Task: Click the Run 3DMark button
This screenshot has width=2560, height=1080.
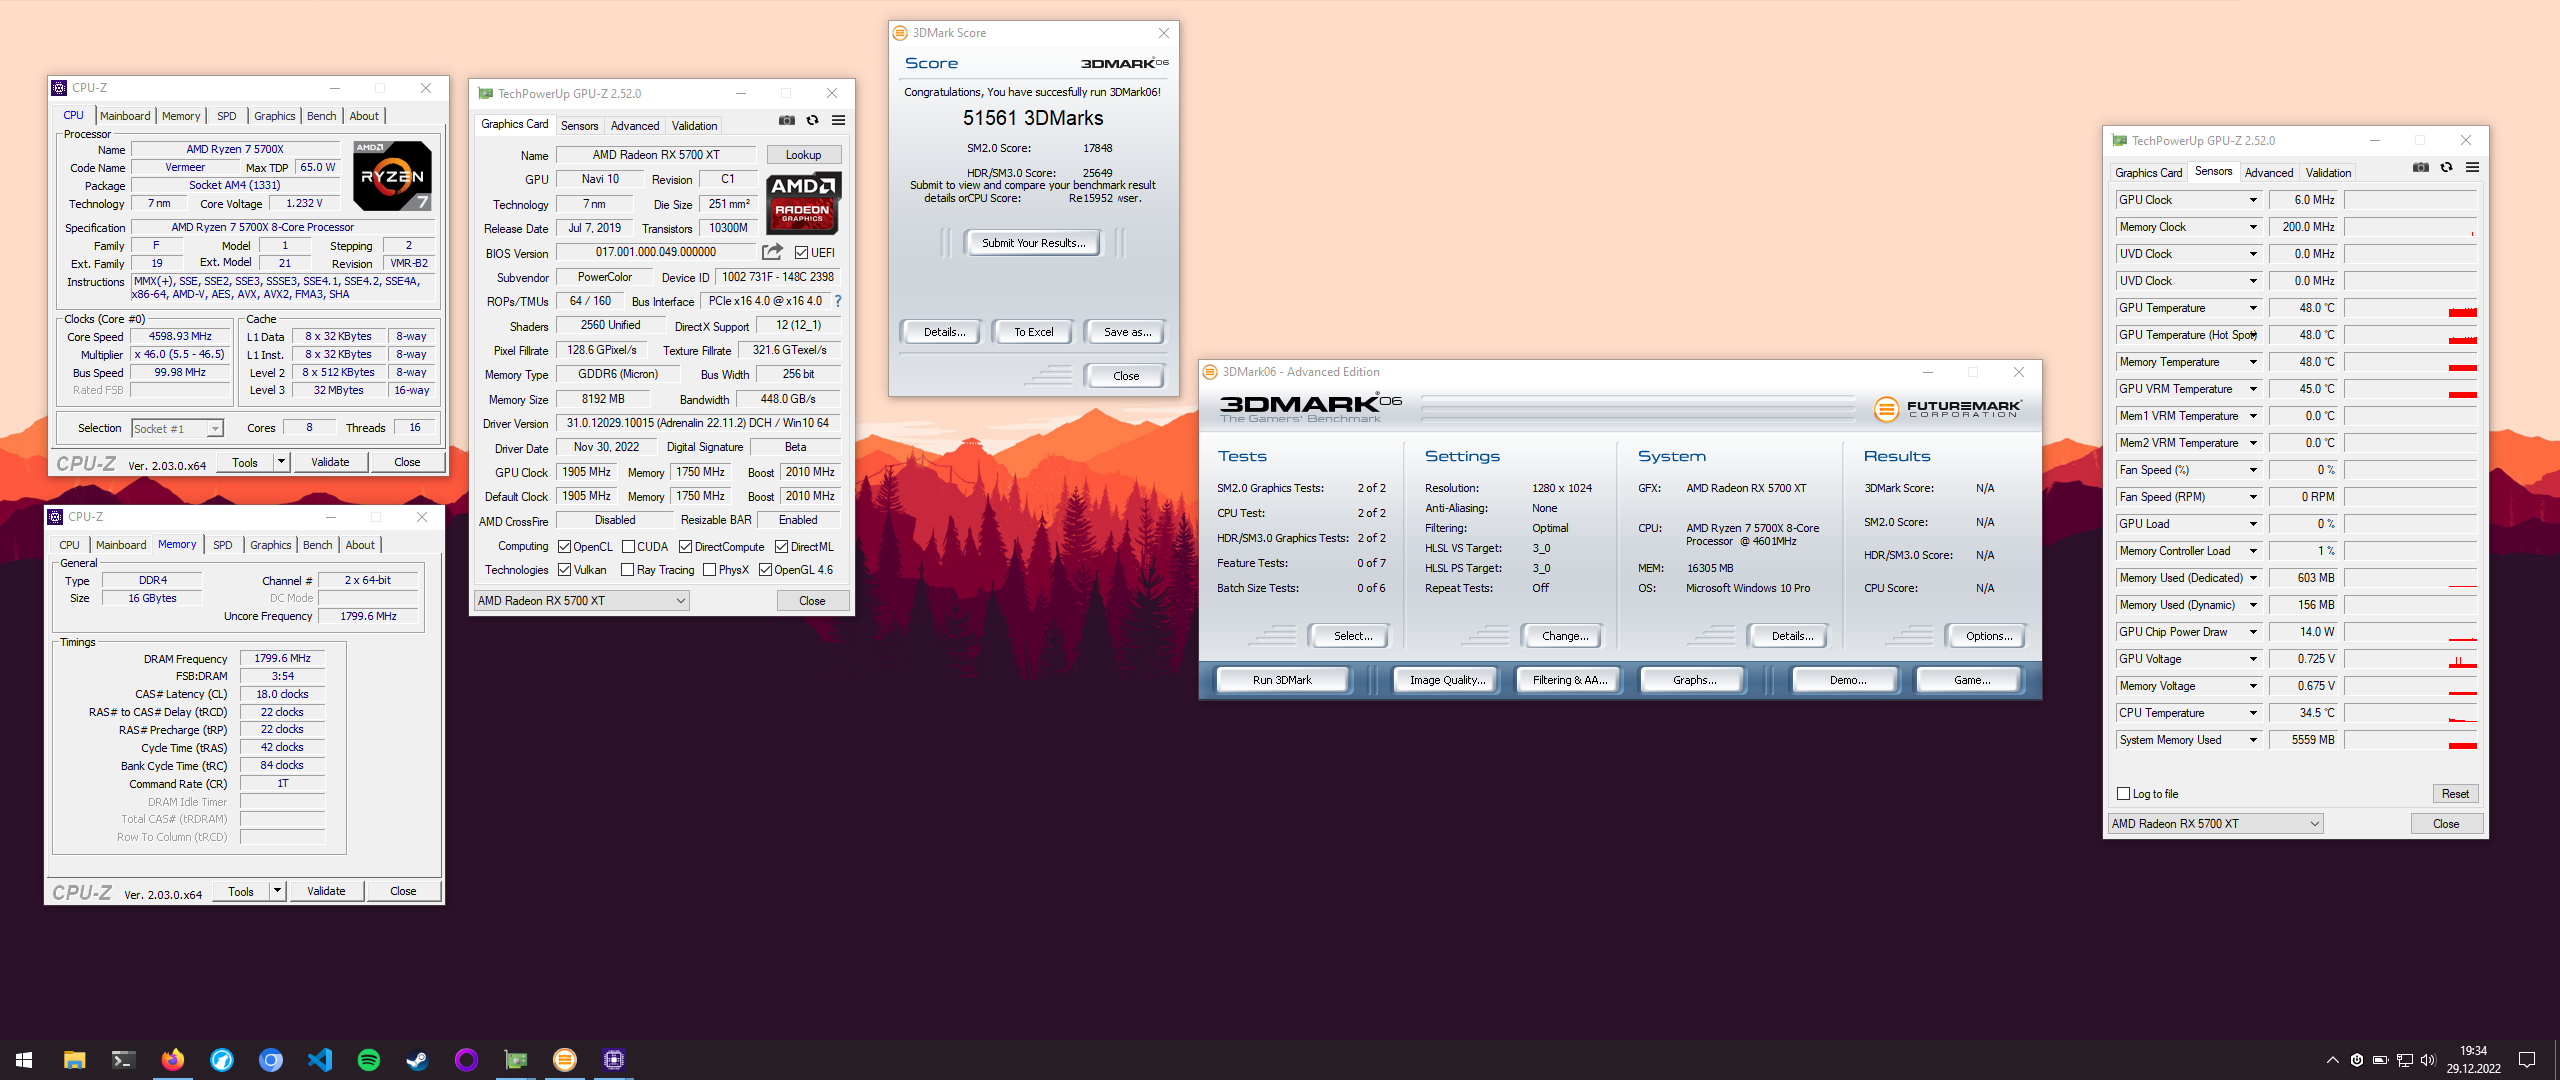Action: point(1282,680)
